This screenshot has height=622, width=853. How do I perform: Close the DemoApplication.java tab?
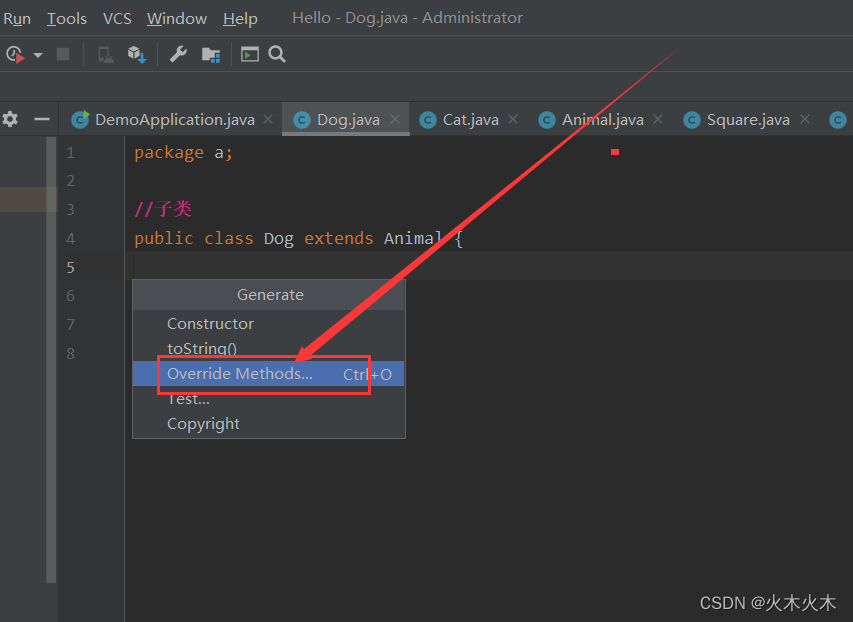click(268, 119)
